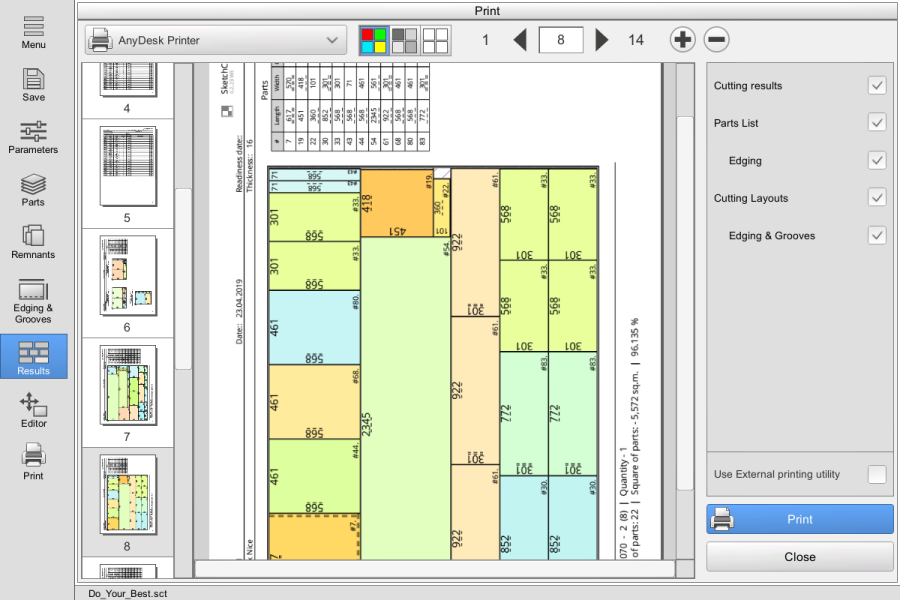This screenshot has height=600, width=900.
Task: Open Edging & Grooves in the sidebar
Action: (x=33, y=301)
